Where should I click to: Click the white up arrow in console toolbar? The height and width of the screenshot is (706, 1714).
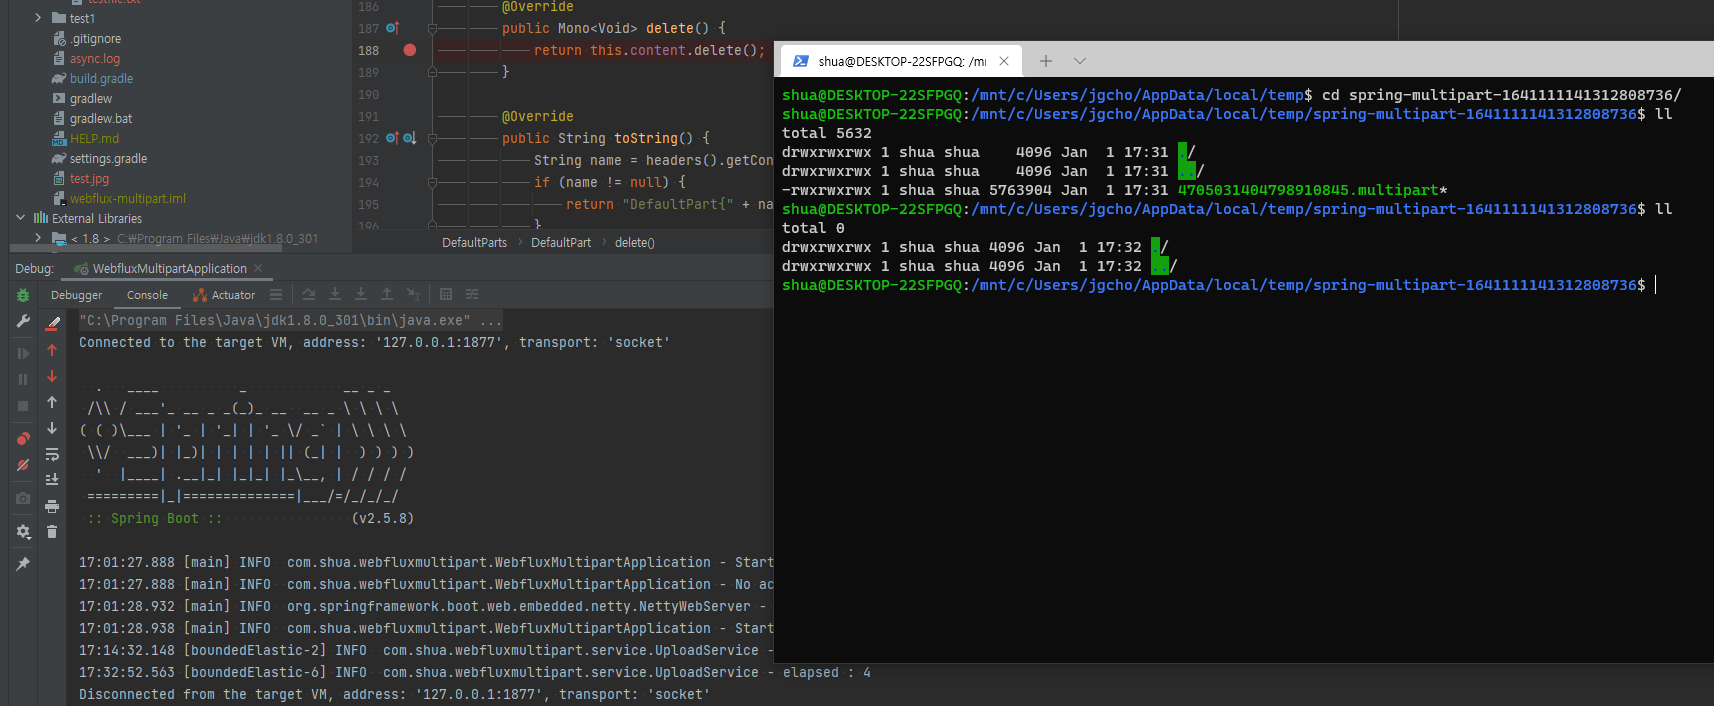52,402
